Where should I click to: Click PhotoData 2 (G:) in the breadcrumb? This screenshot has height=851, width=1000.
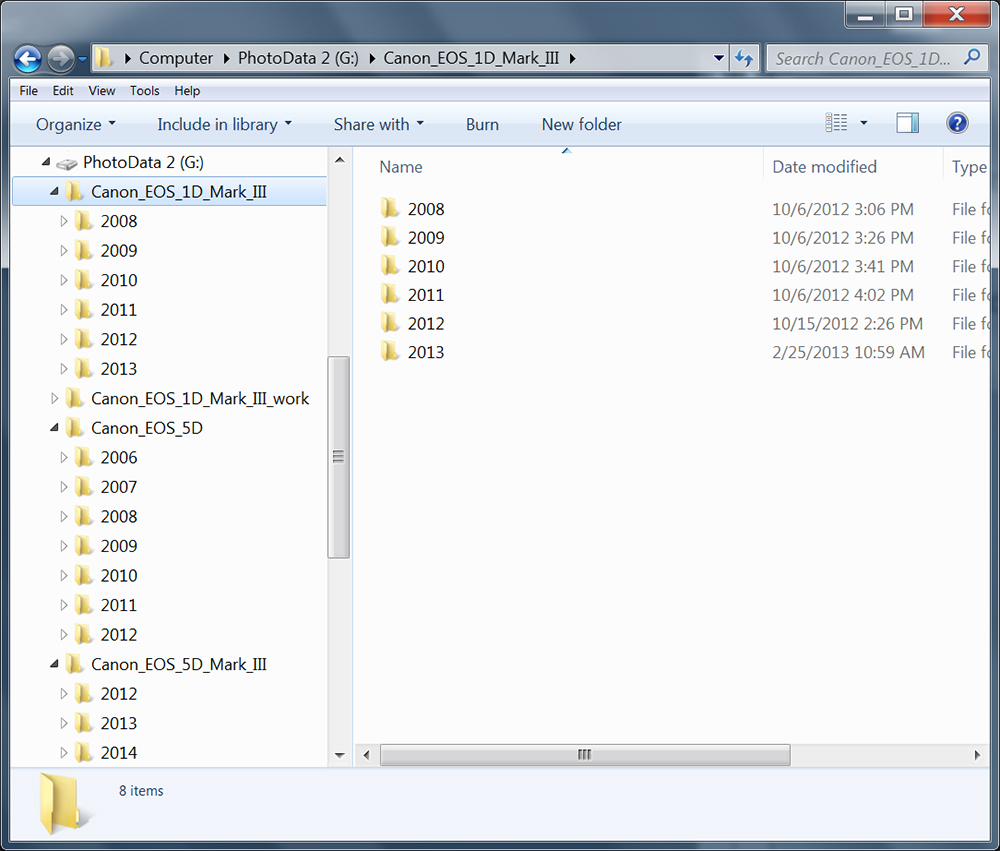click(x=298, y=59)
